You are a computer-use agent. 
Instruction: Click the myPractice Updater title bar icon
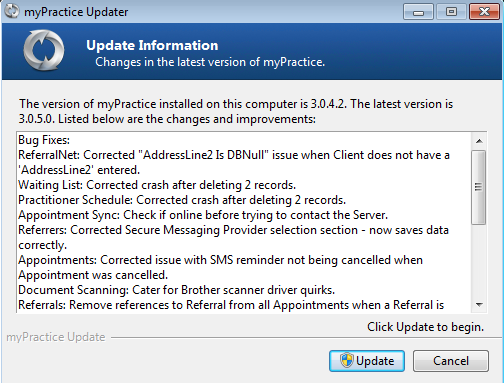click(x=12, y=11)
